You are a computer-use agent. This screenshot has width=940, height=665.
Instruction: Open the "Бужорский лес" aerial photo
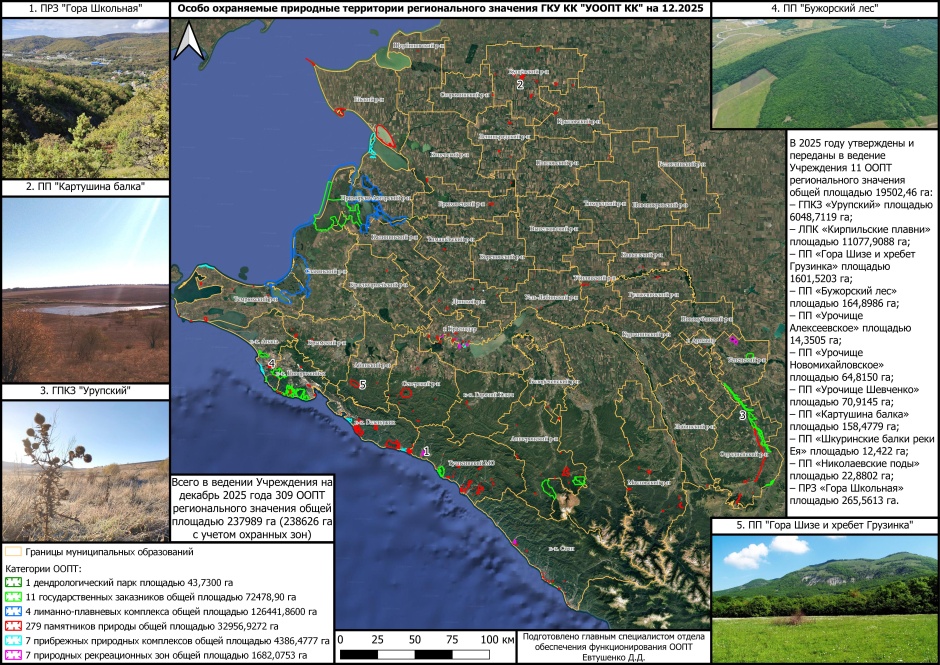click(x=824, y=74)
